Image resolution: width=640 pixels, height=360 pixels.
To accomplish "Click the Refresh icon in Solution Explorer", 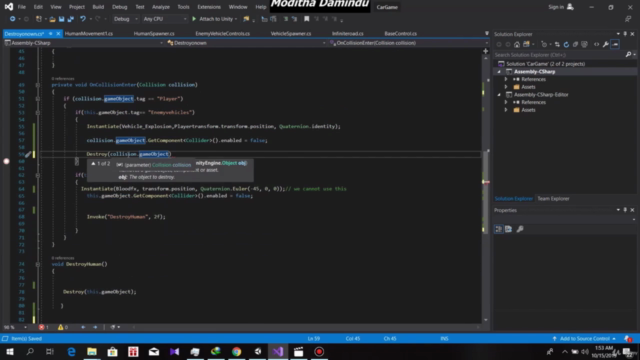I will tap(566, 44).
